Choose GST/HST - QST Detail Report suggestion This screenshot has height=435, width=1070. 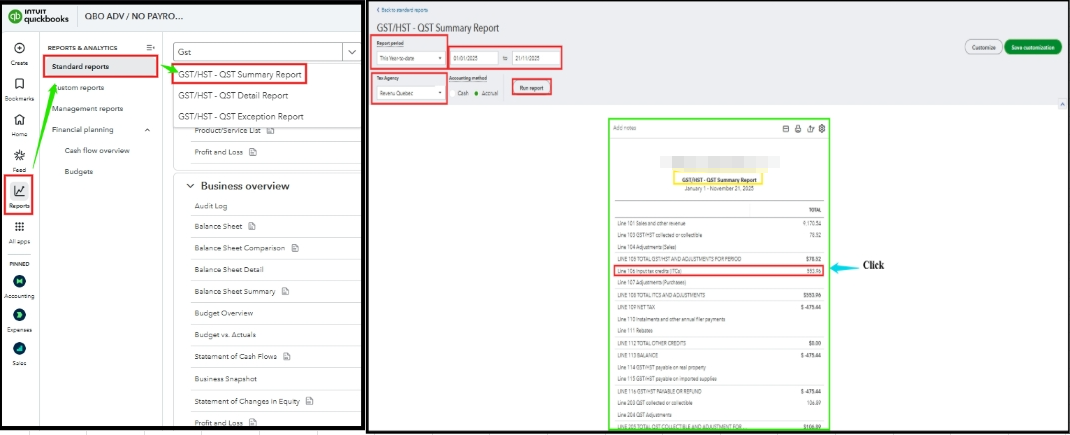233,96
